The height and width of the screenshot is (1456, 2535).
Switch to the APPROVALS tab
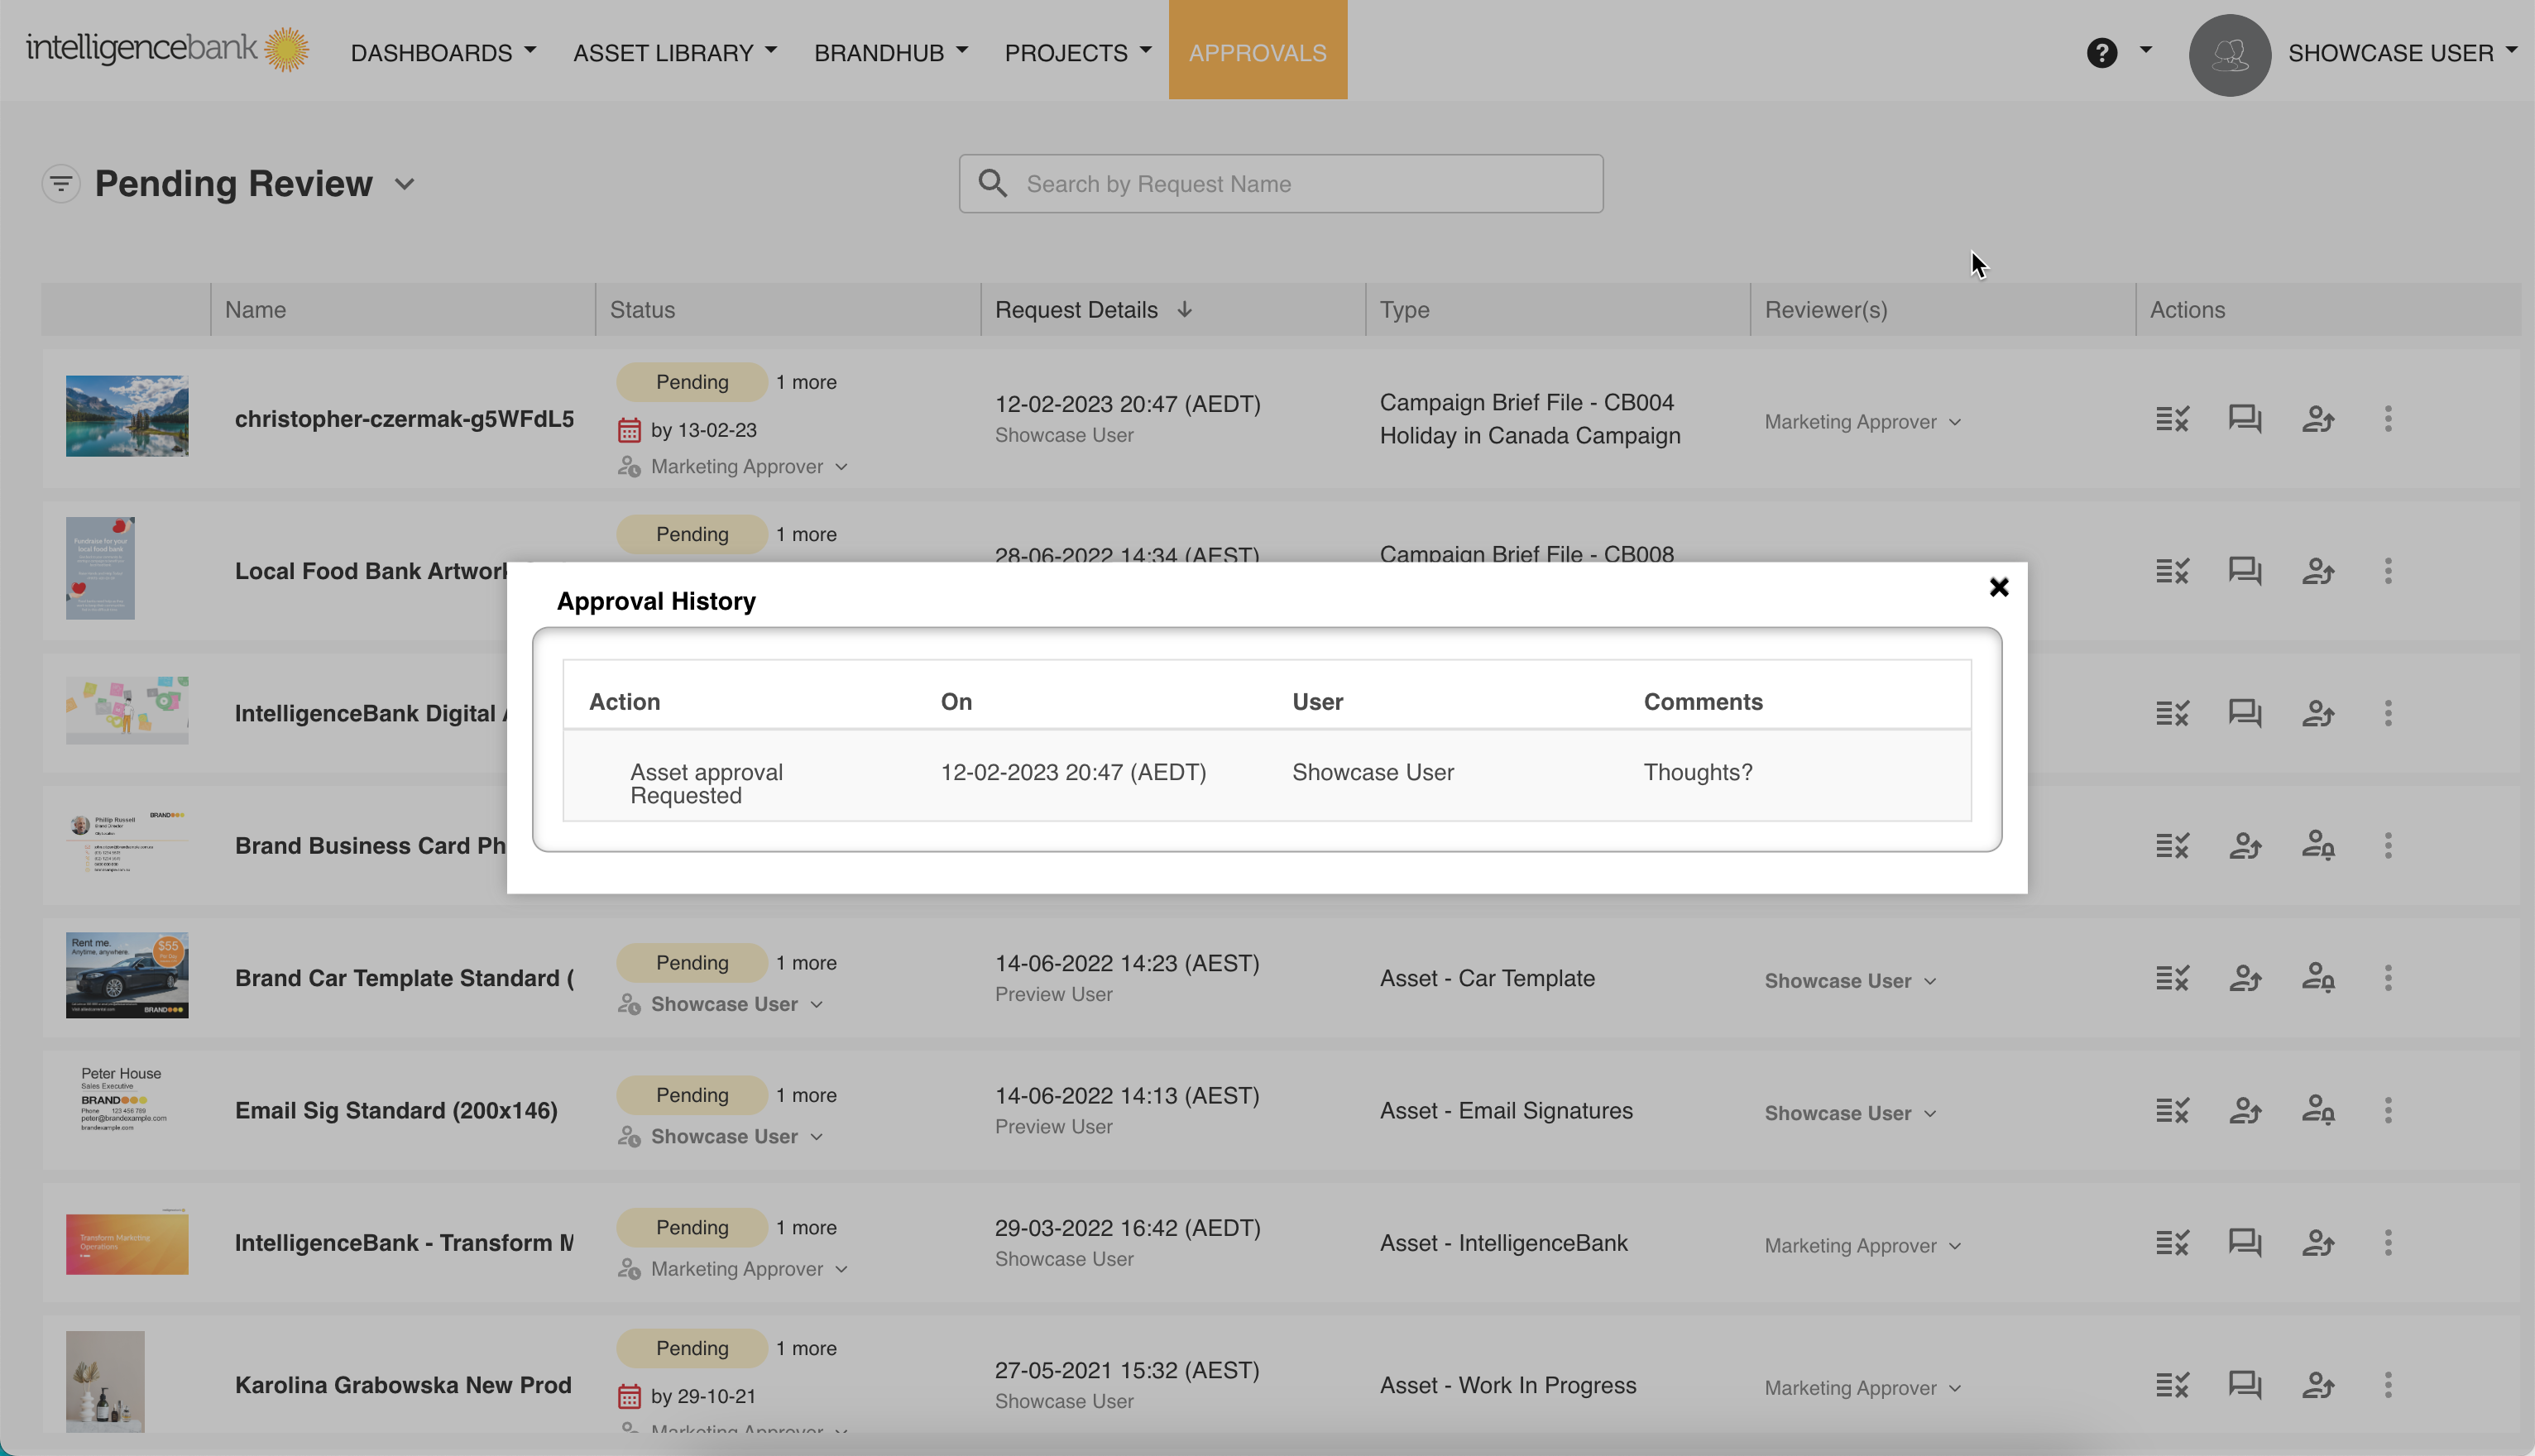(1257, 52)
